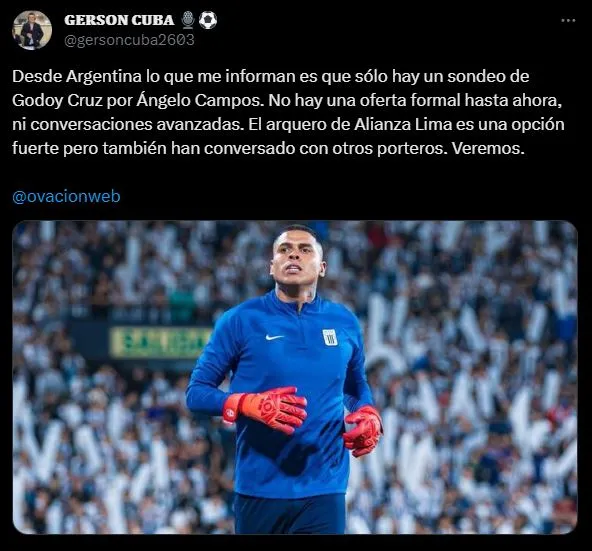The width and height of the screenshot is (592, 551).
Task: Click "Alianza Lima" in the tweet text
Action: (403, 125)
